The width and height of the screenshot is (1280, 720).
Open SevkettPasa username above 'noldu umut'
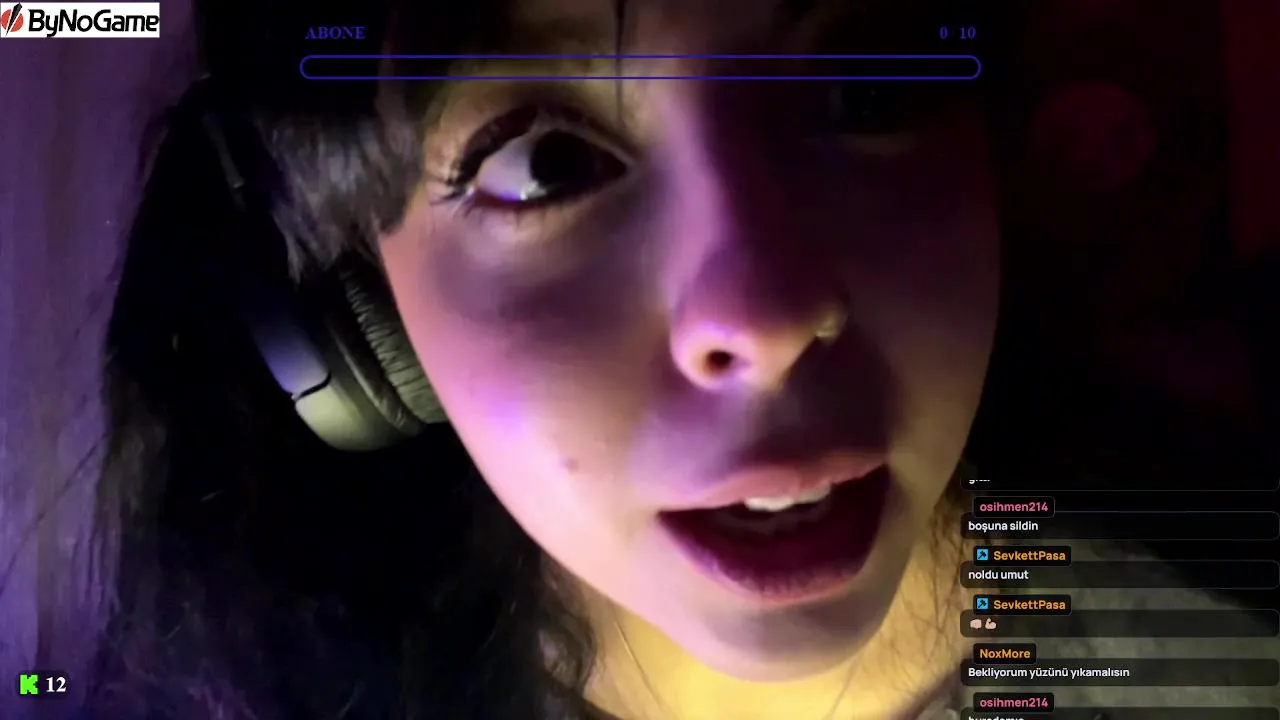pos(1029,555)
